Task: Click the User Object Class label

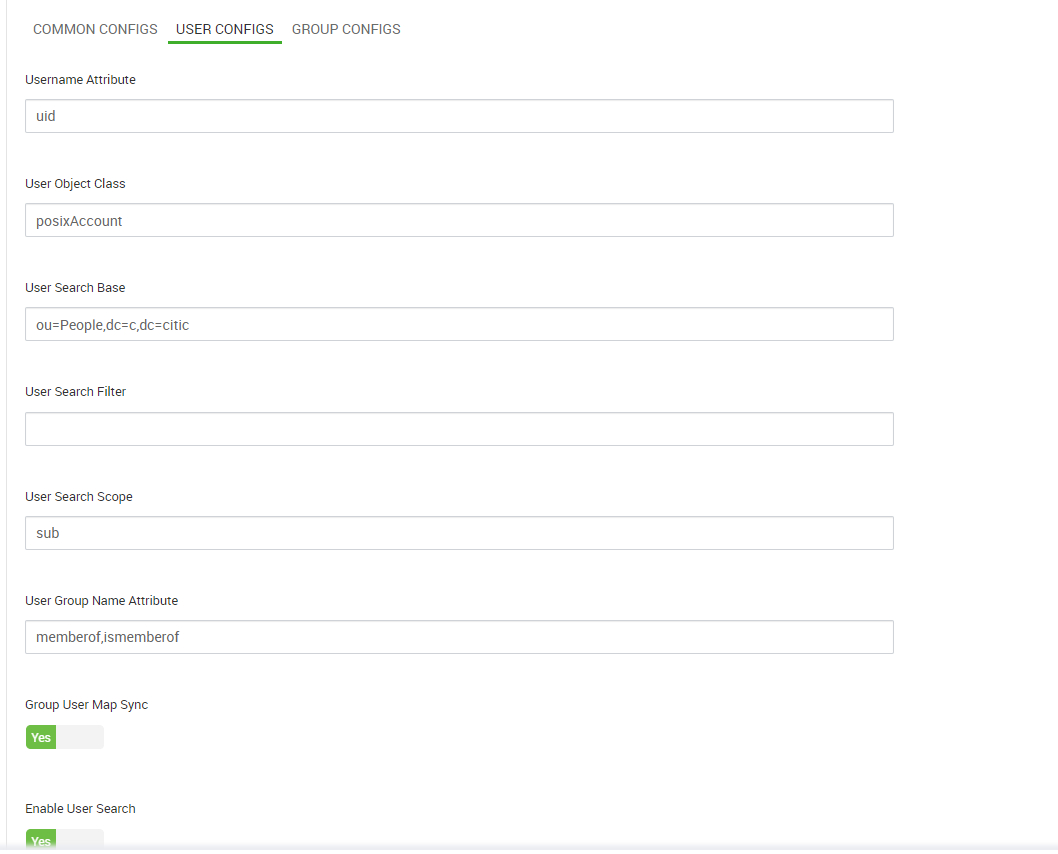Action: coord(75,183)
